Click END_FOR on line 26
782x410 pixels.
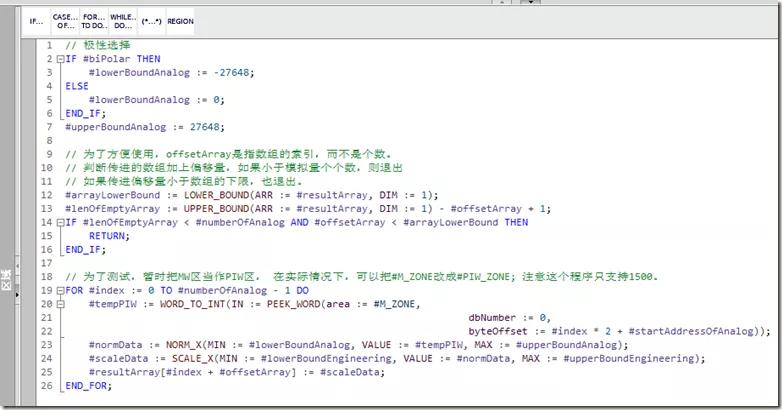point(86,386)
